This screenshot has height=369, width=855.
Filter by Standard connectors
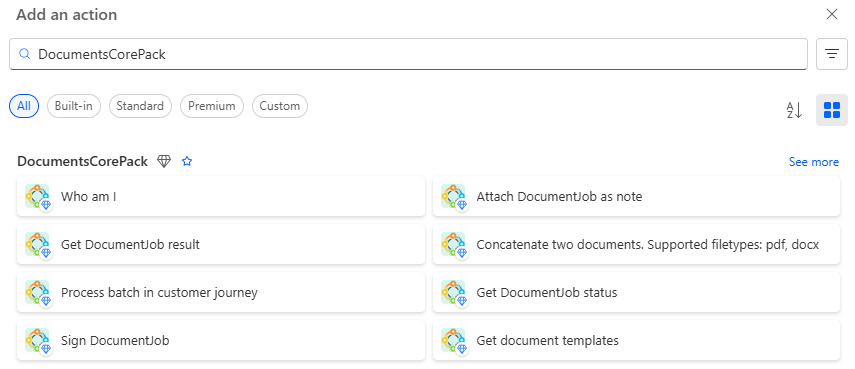(x=140, y=106)
